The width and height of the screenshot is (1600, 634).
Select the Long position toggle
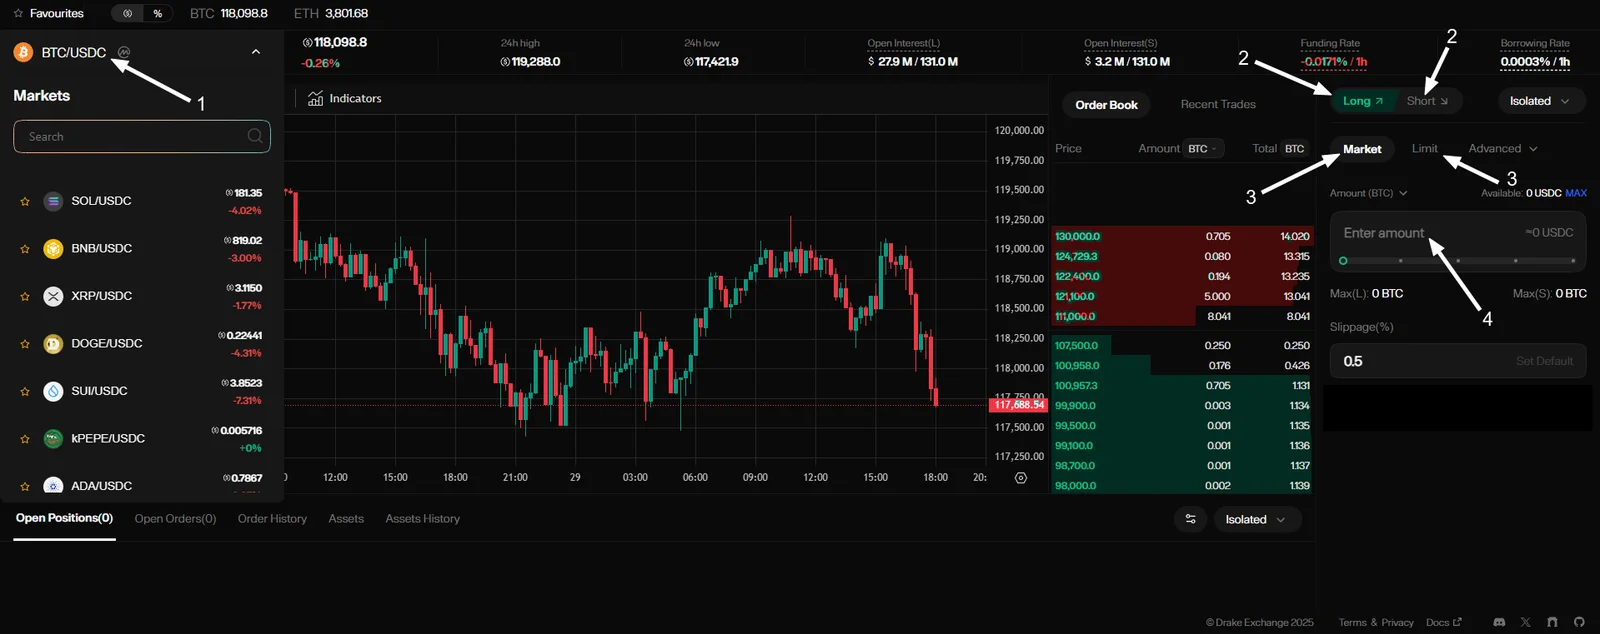1362,101
